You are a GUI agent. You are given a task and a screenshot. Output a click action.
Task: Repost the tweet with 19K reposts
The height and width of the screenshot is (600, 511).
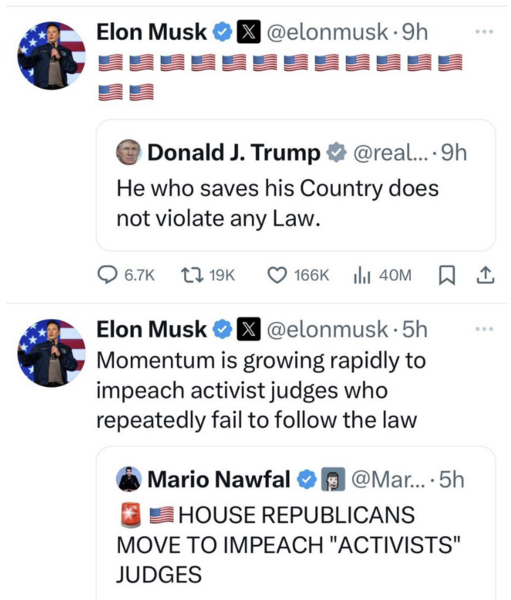[x=192, y=275]
